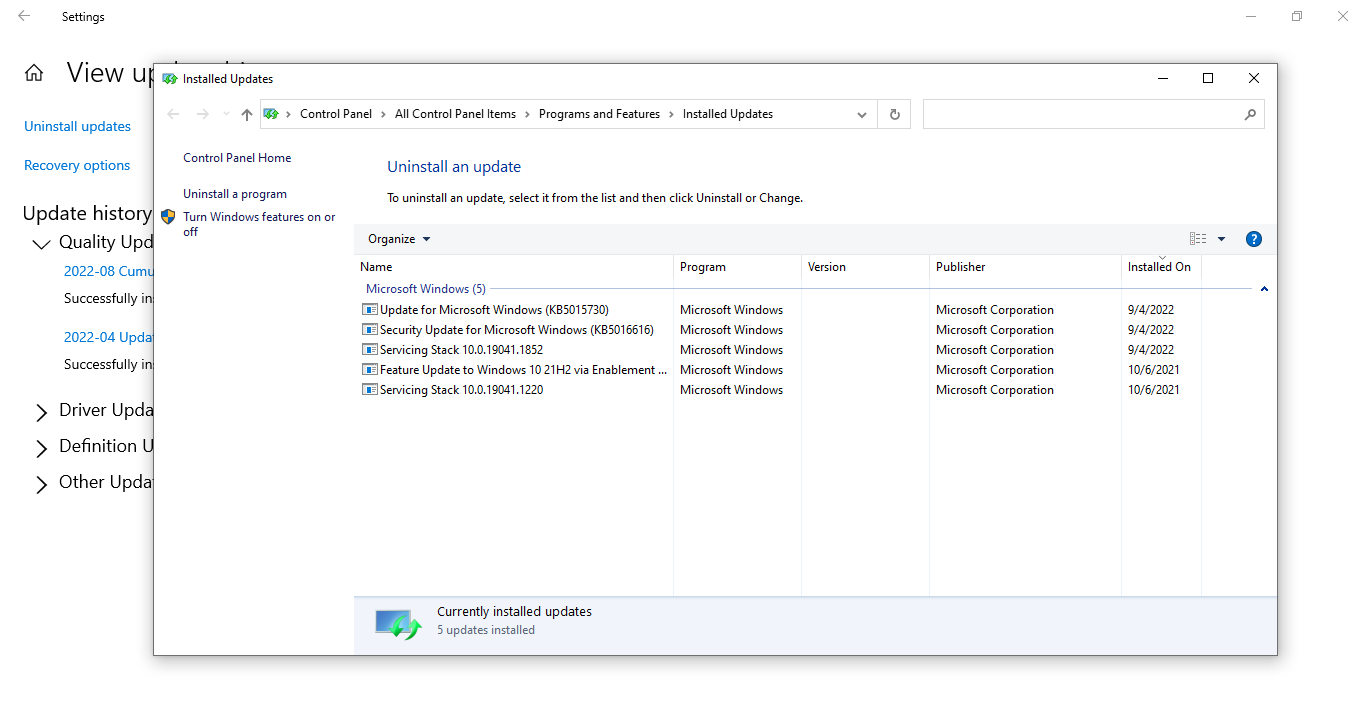Maximize the Installed Updates window
Viewport: 1365px width, 723px height.
click(1208, 78)
